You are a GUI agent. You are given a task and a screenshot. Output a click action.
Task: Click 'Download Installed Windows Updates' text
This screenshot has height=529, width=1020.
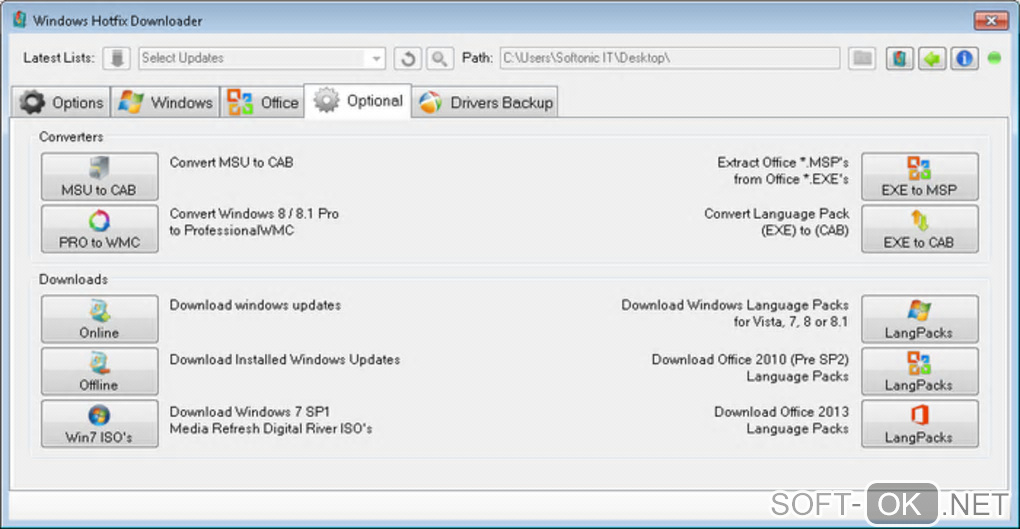click(x=284, y=359)
